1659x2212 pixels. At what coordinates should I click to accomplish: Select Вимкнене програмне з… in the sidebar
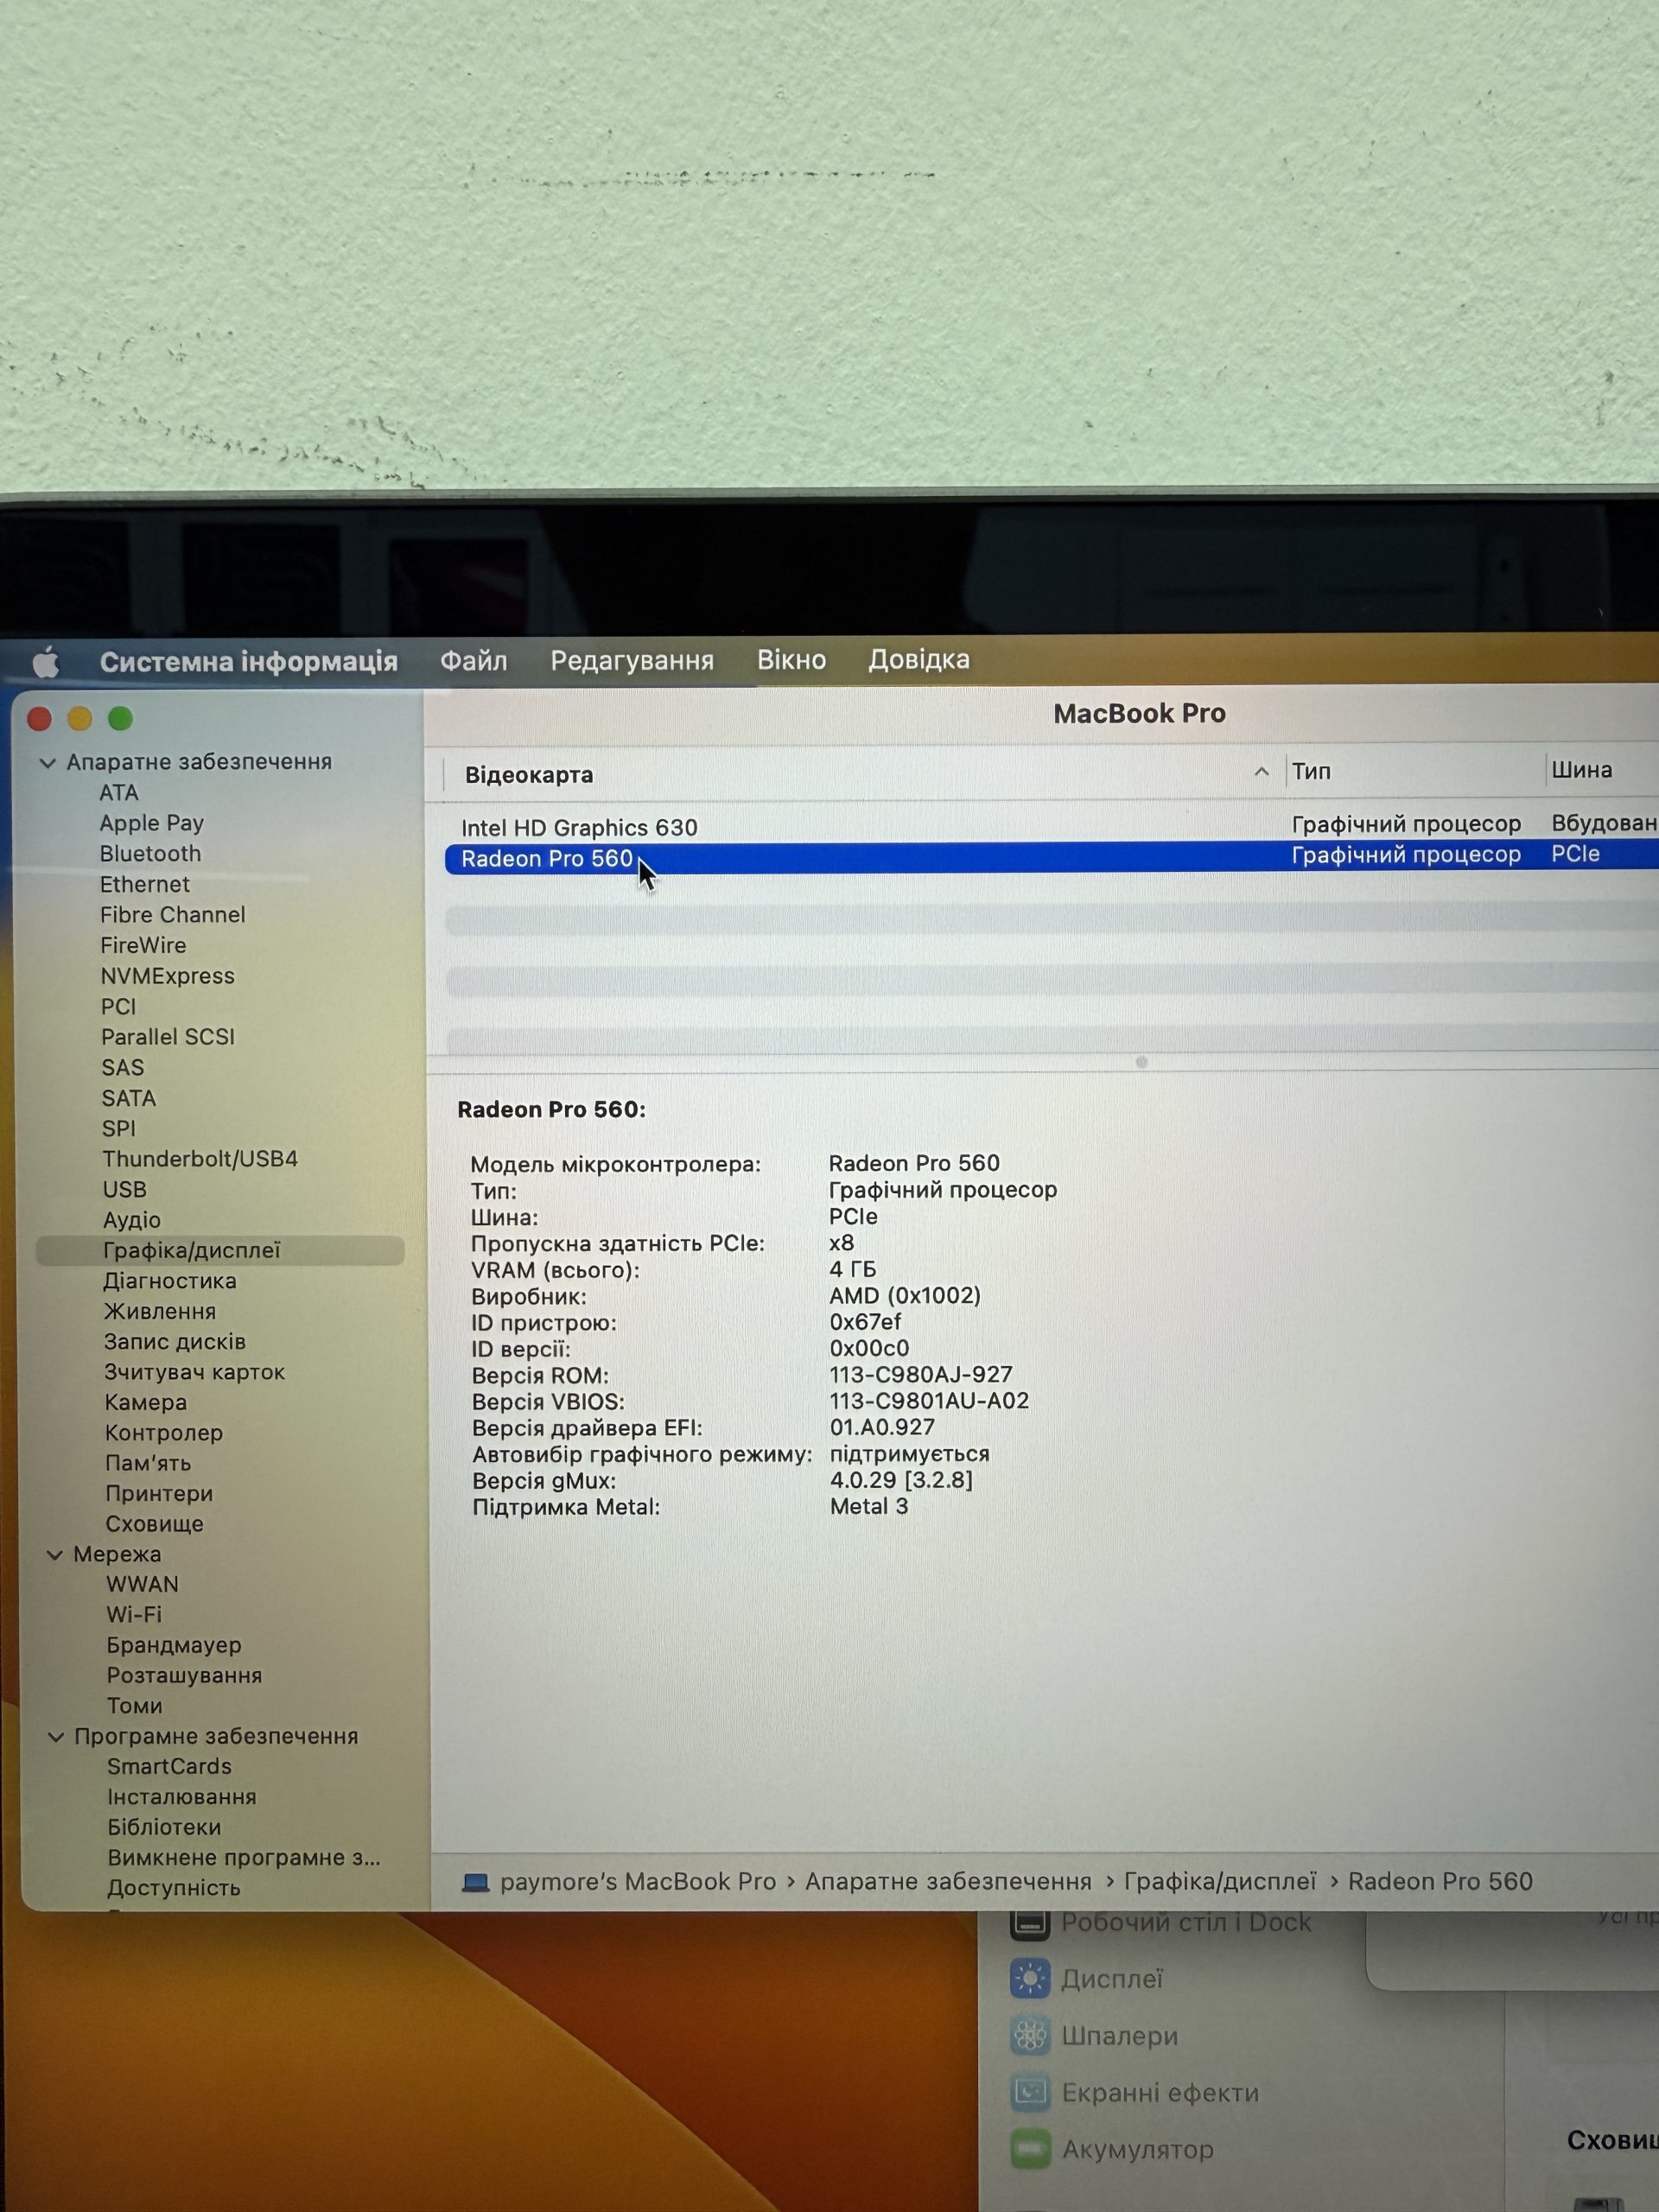click(x=245, y=1858)
